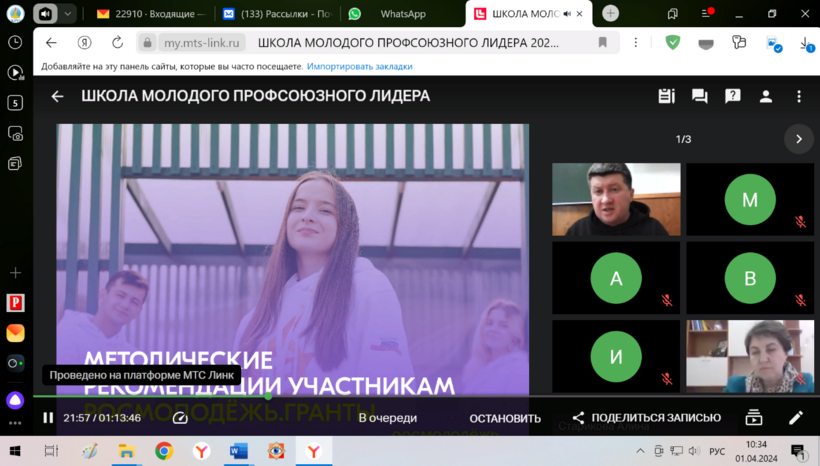Click the muted microphone icon on tile А
820x466 pixels.
coord(666,300)
